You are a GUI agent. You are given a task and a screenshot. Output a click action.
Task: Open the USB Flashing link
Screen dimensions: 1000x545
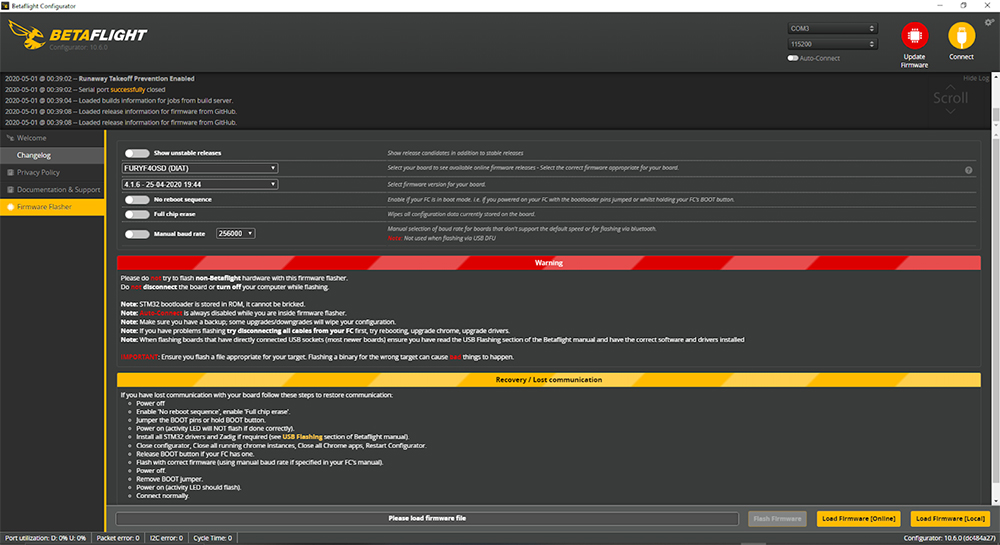point(302,437)
